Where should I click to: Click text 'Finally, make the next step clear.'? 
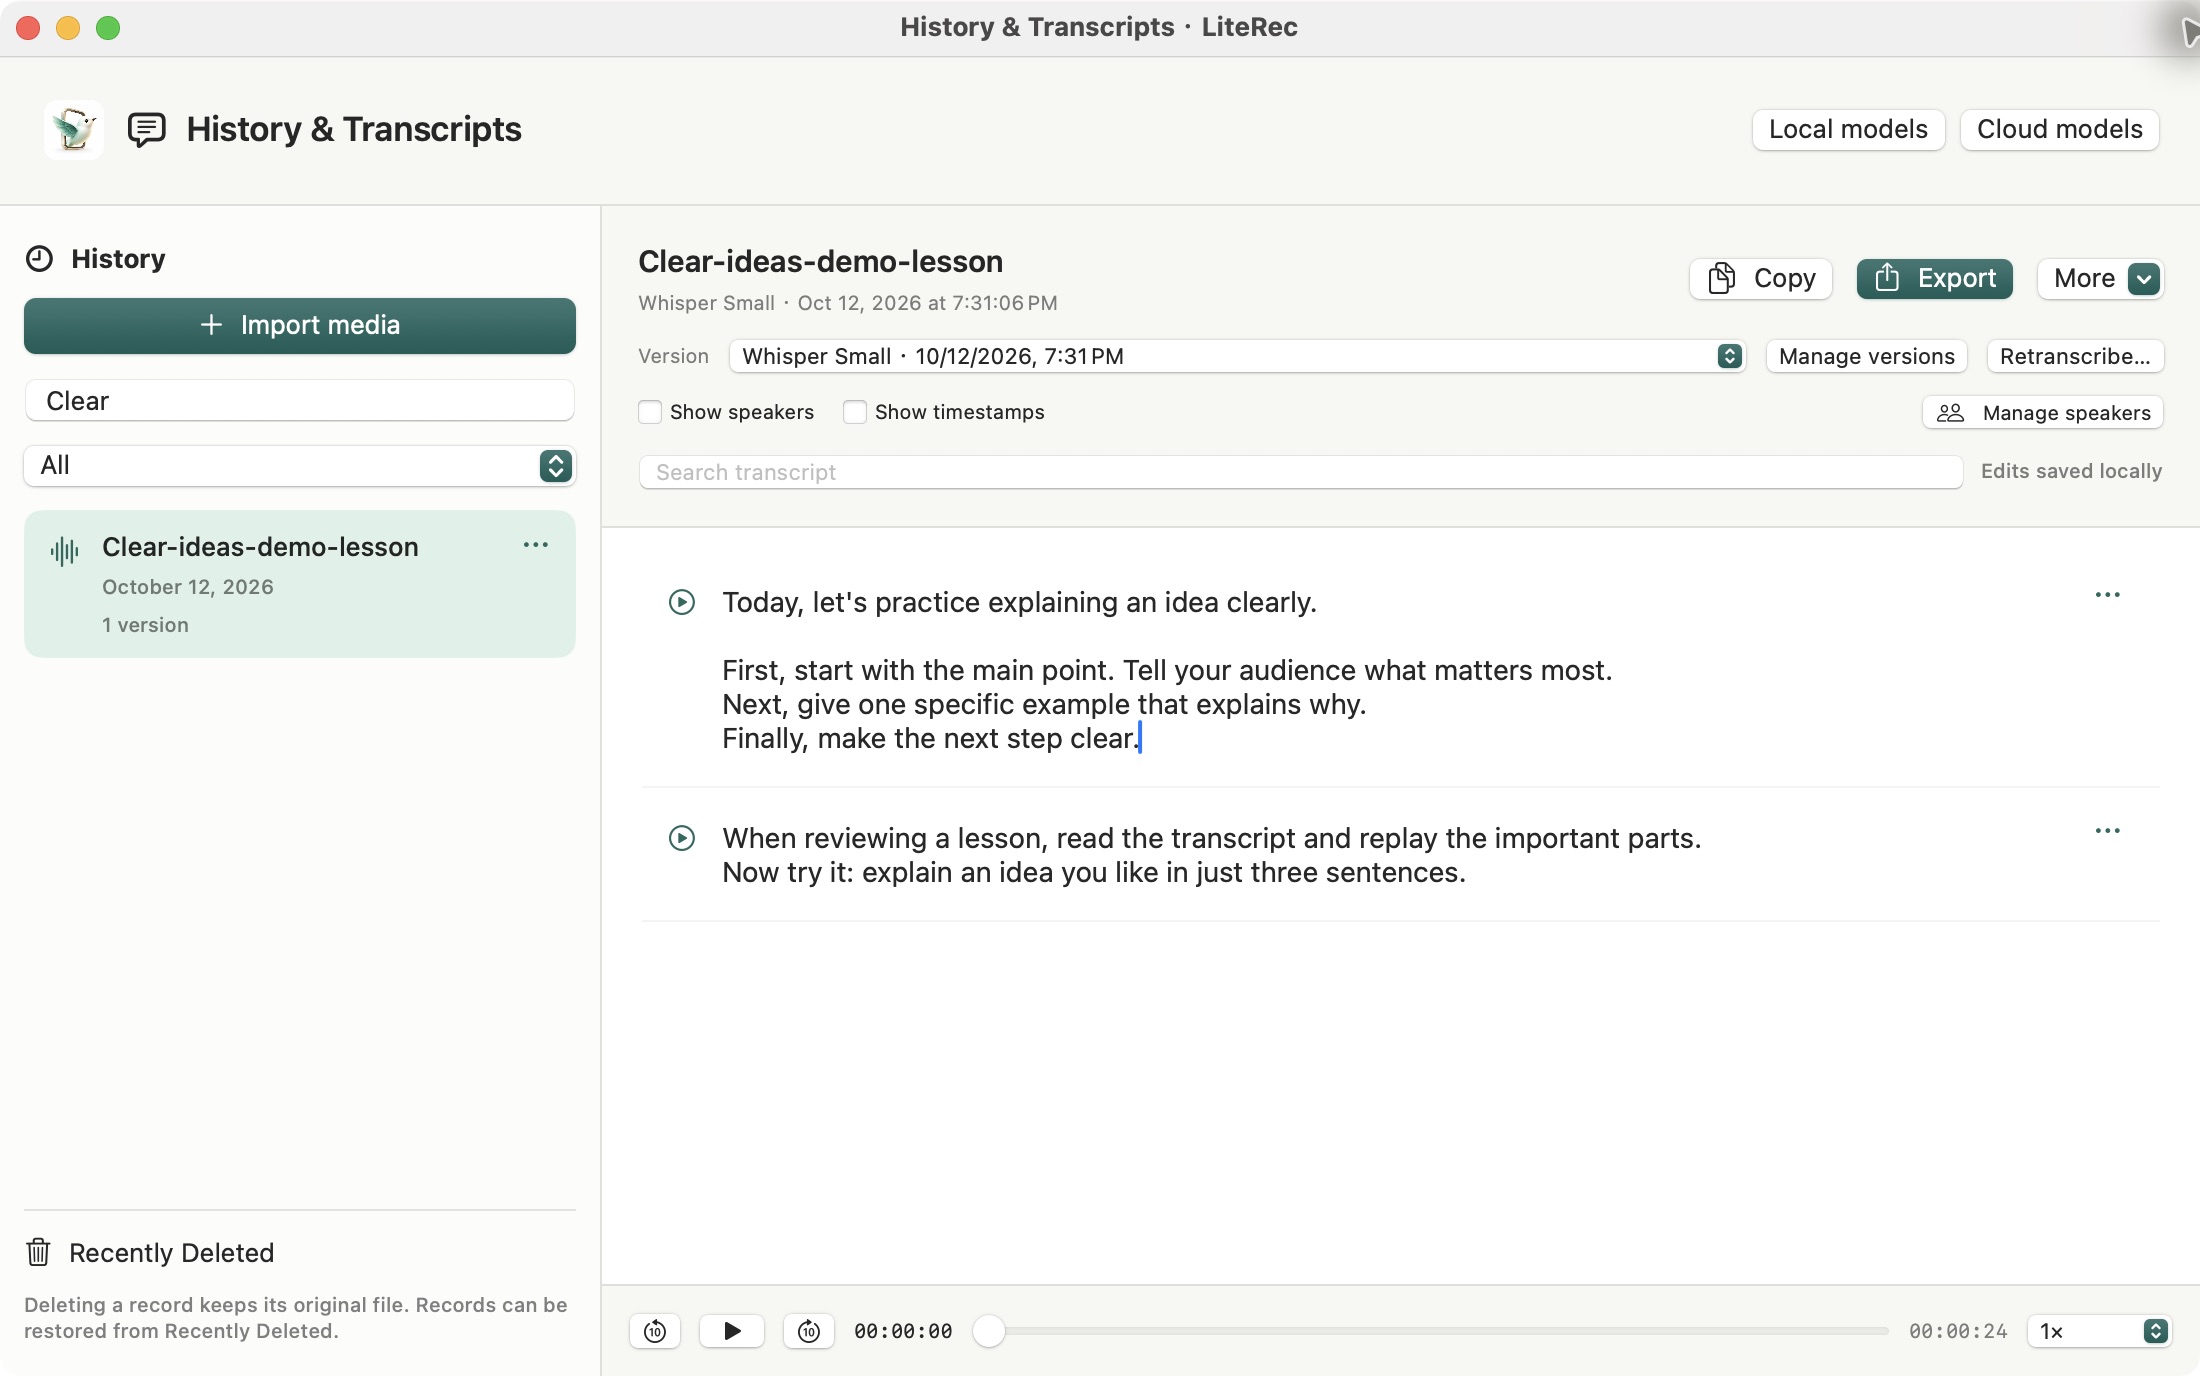(930, 739)
